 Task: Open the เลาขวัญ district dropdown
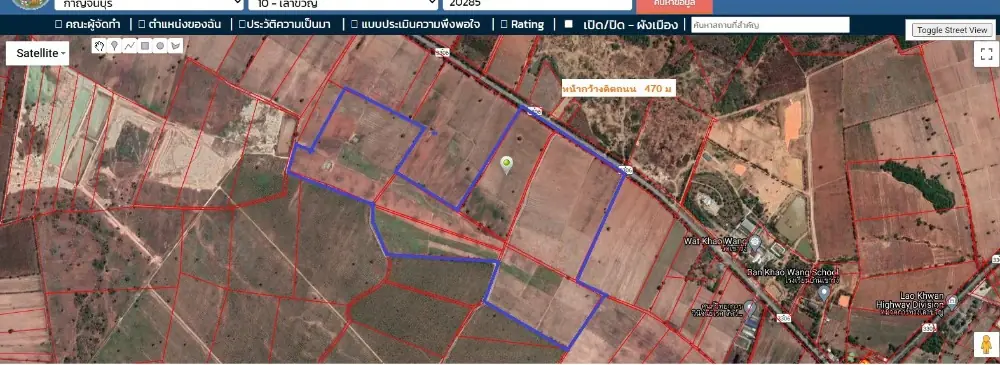[343, 4]
